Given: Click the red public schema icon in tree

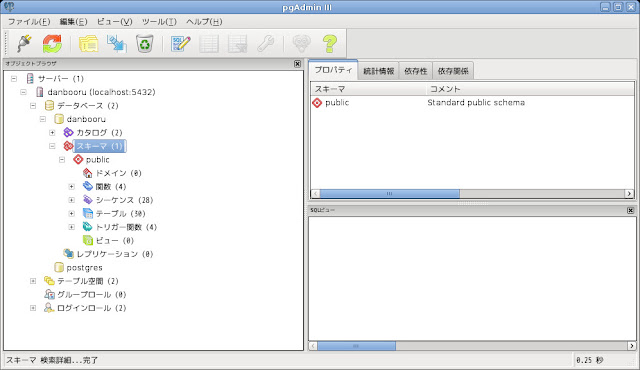Looking at the screenshot, I should [x=78, y=160].
